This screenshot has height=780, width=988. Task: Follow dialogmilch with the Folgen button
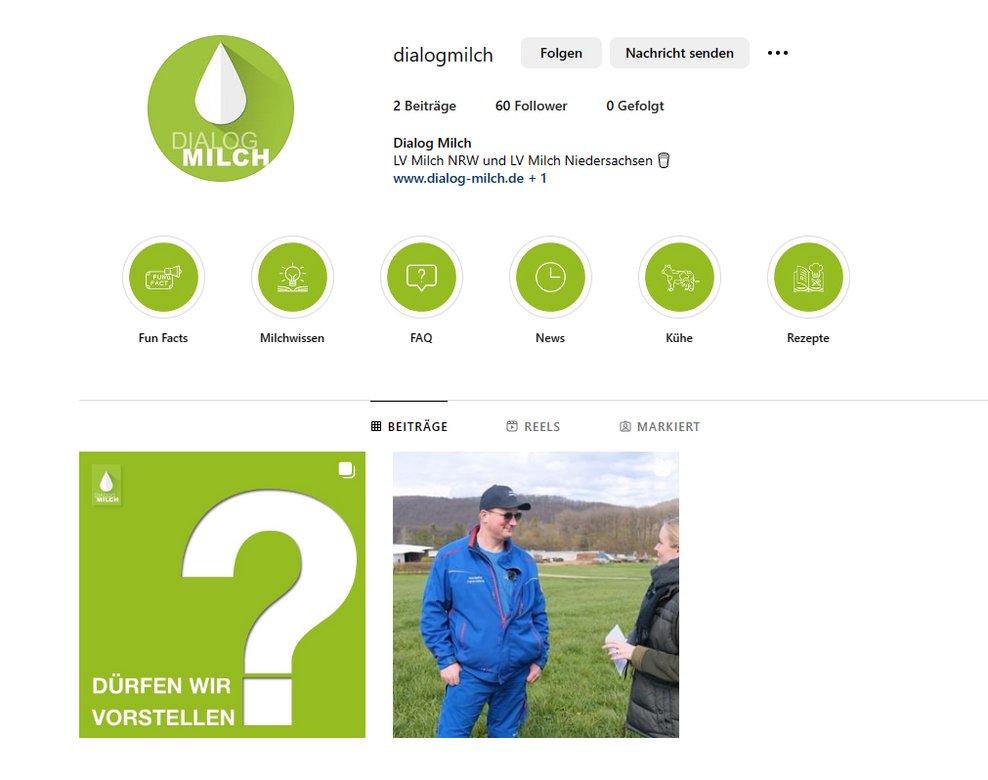(561, 53)
